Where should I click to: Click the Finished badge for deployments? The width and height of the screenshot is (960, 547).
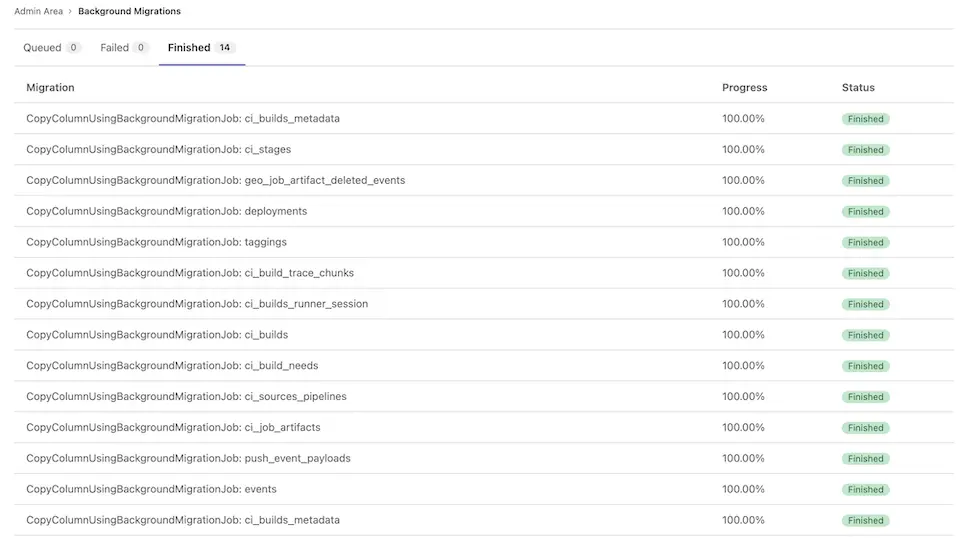(865, 212)
